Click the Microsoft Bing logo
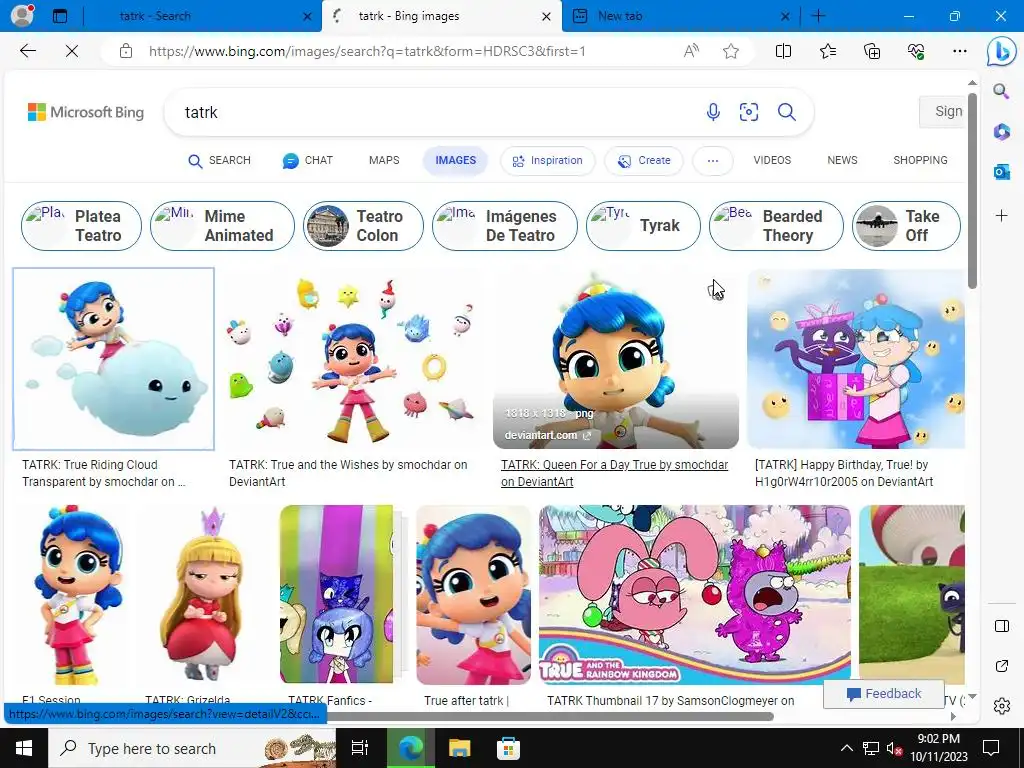Viewport: 1024px width, 768px height. point(86,112)
